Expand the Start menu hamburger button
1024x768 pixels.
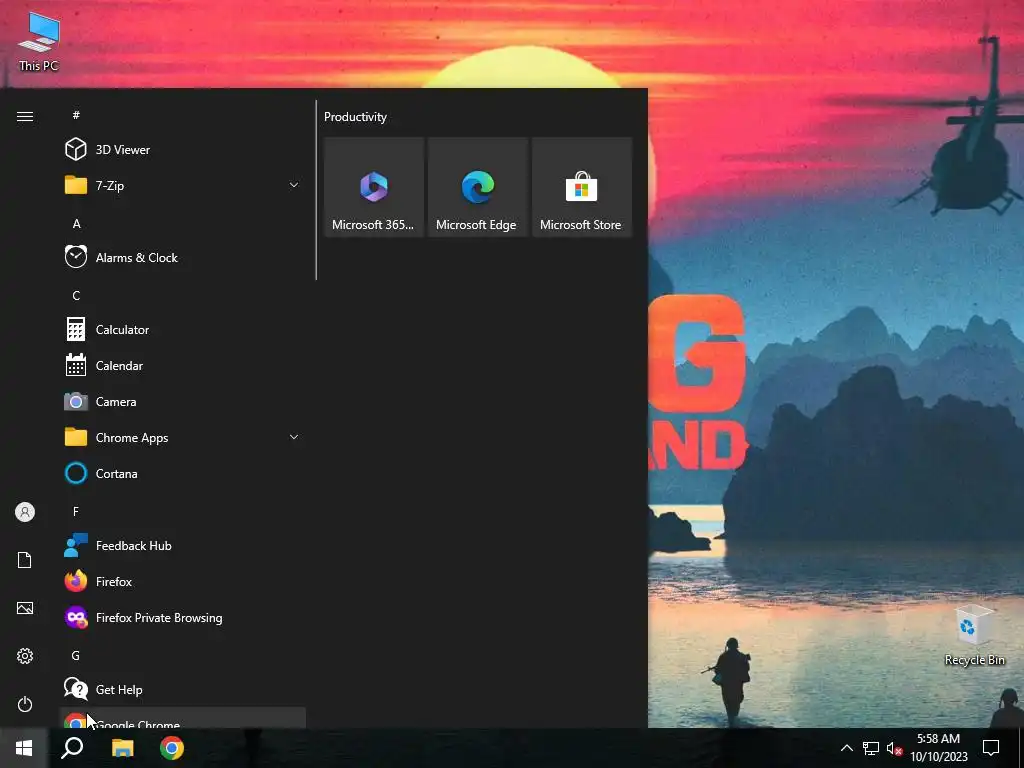25,116
